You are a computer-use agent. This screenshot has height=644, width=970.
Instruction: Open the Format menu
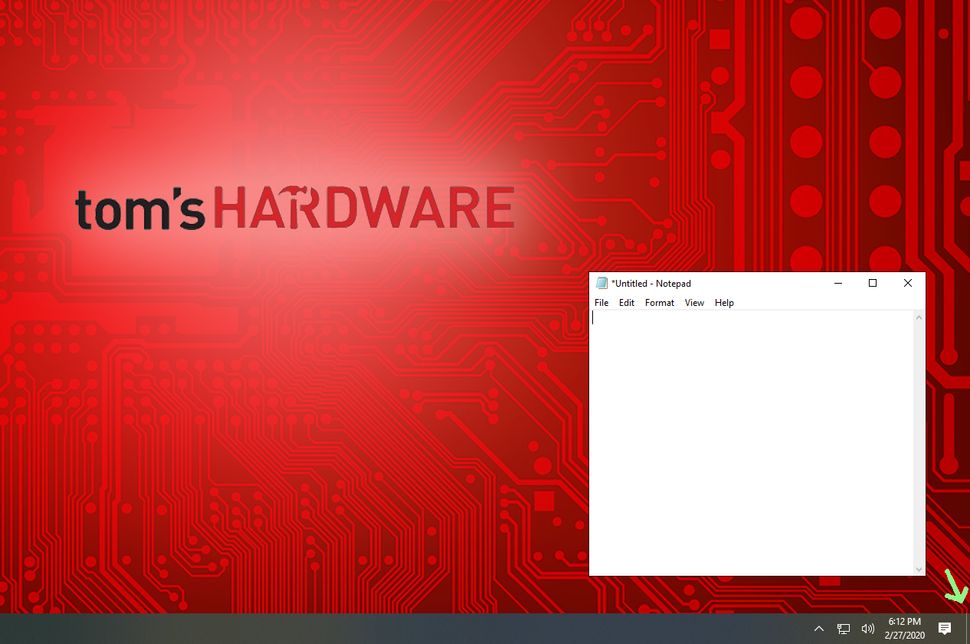click(x=659, y=302)
